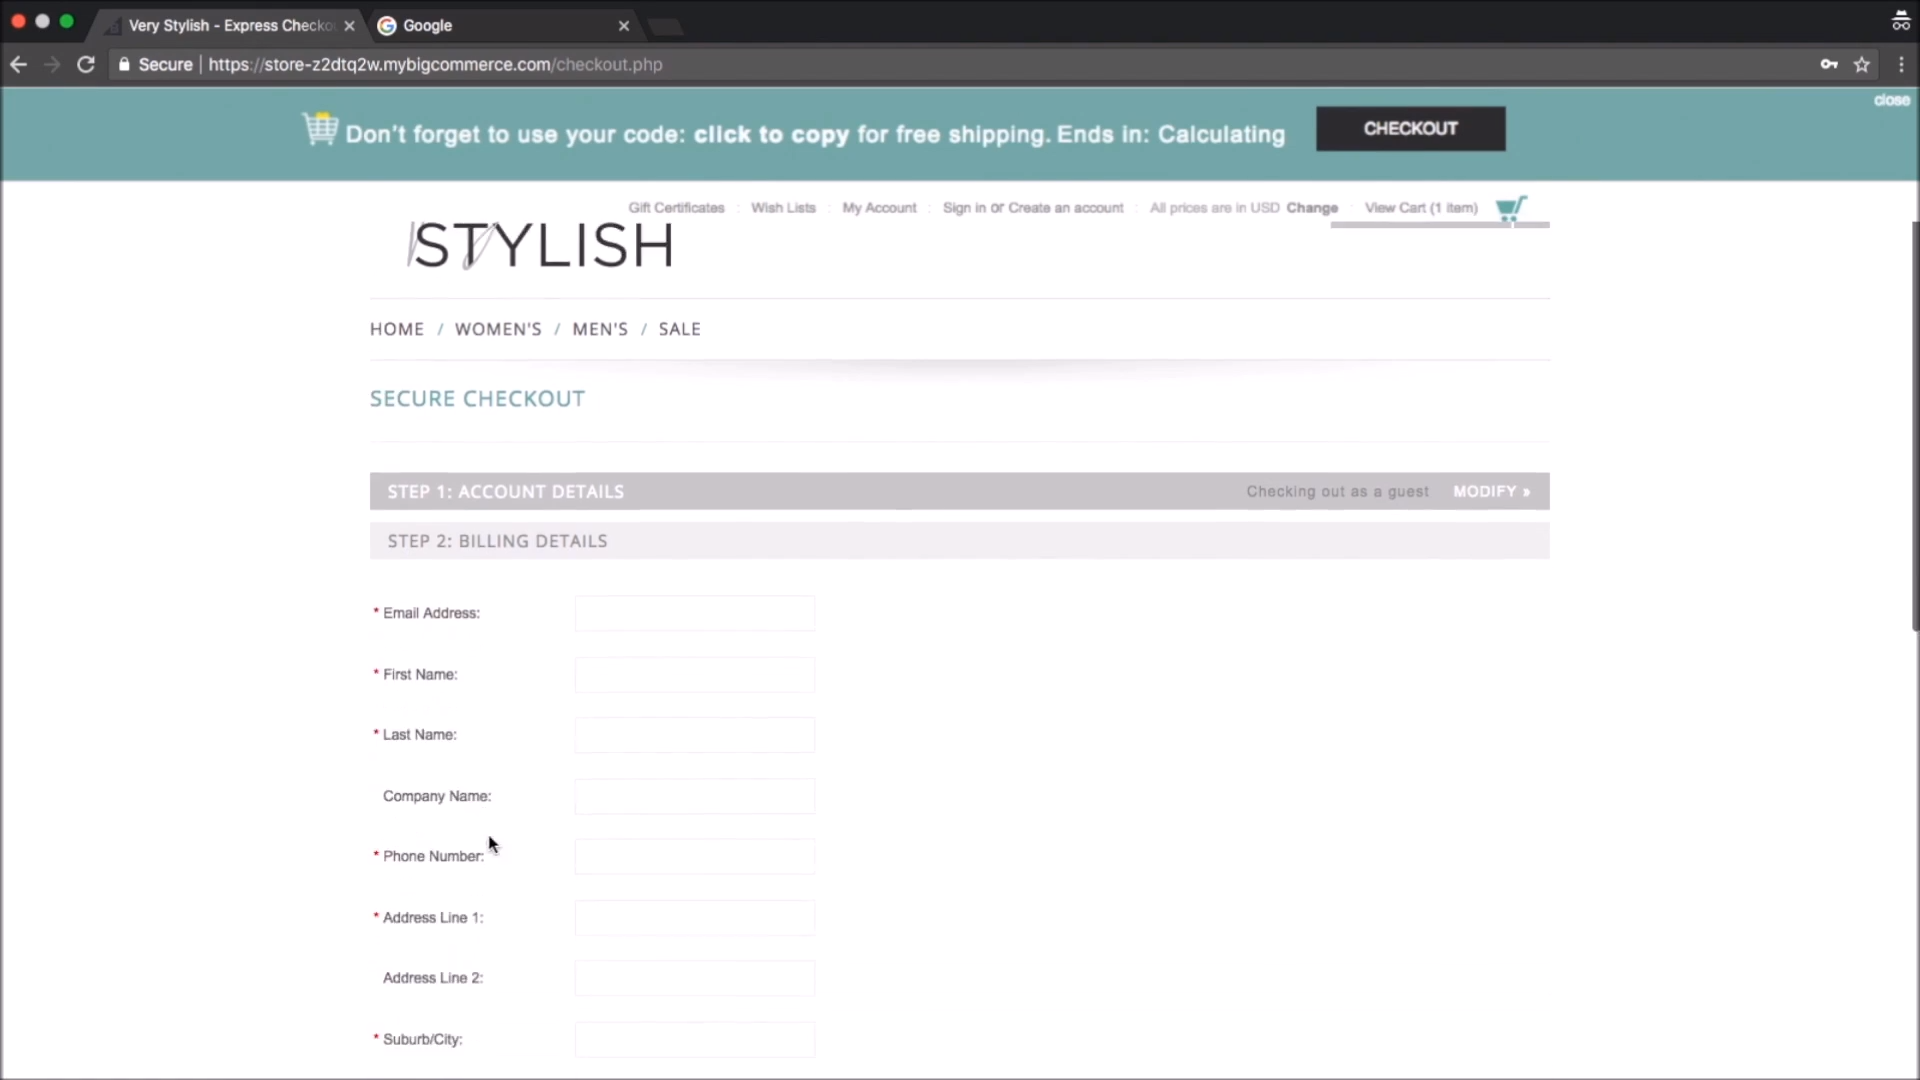Open the Chrome three-dot menu

click(1901, 64)
